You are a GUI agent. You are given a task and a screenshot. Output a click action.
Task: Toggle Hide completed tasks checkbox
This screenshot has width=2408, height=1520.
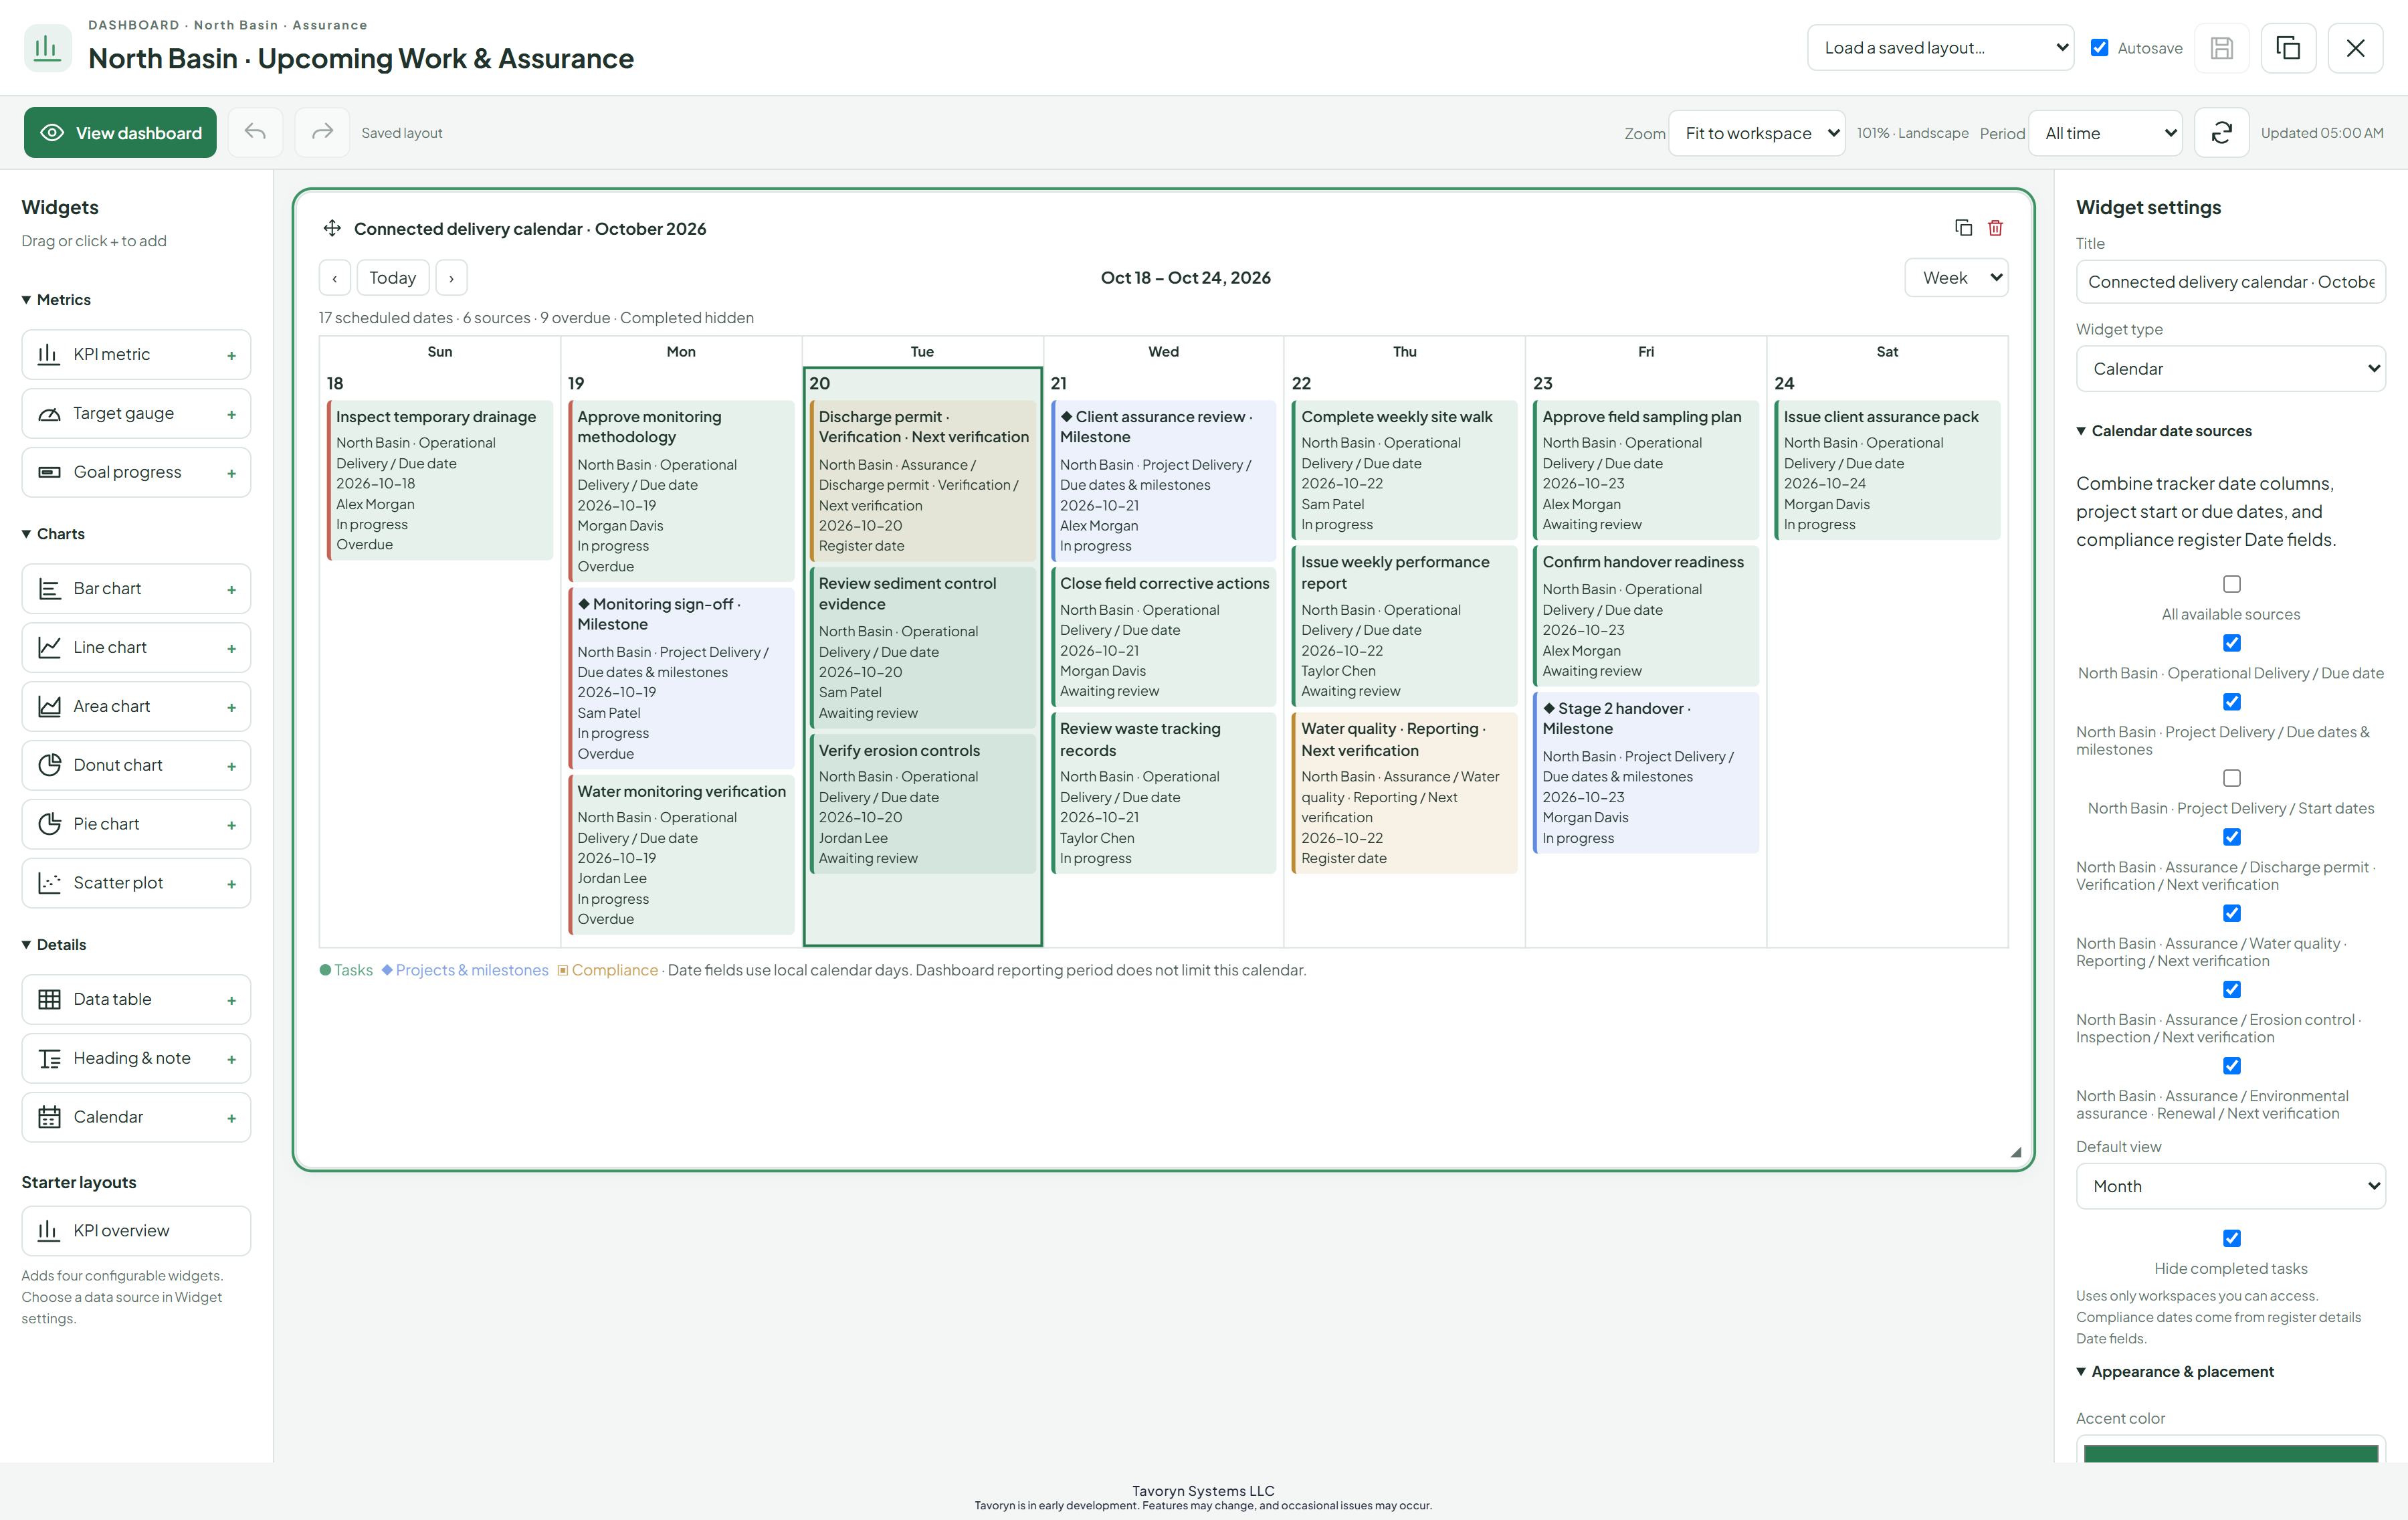[2231, 1238]
